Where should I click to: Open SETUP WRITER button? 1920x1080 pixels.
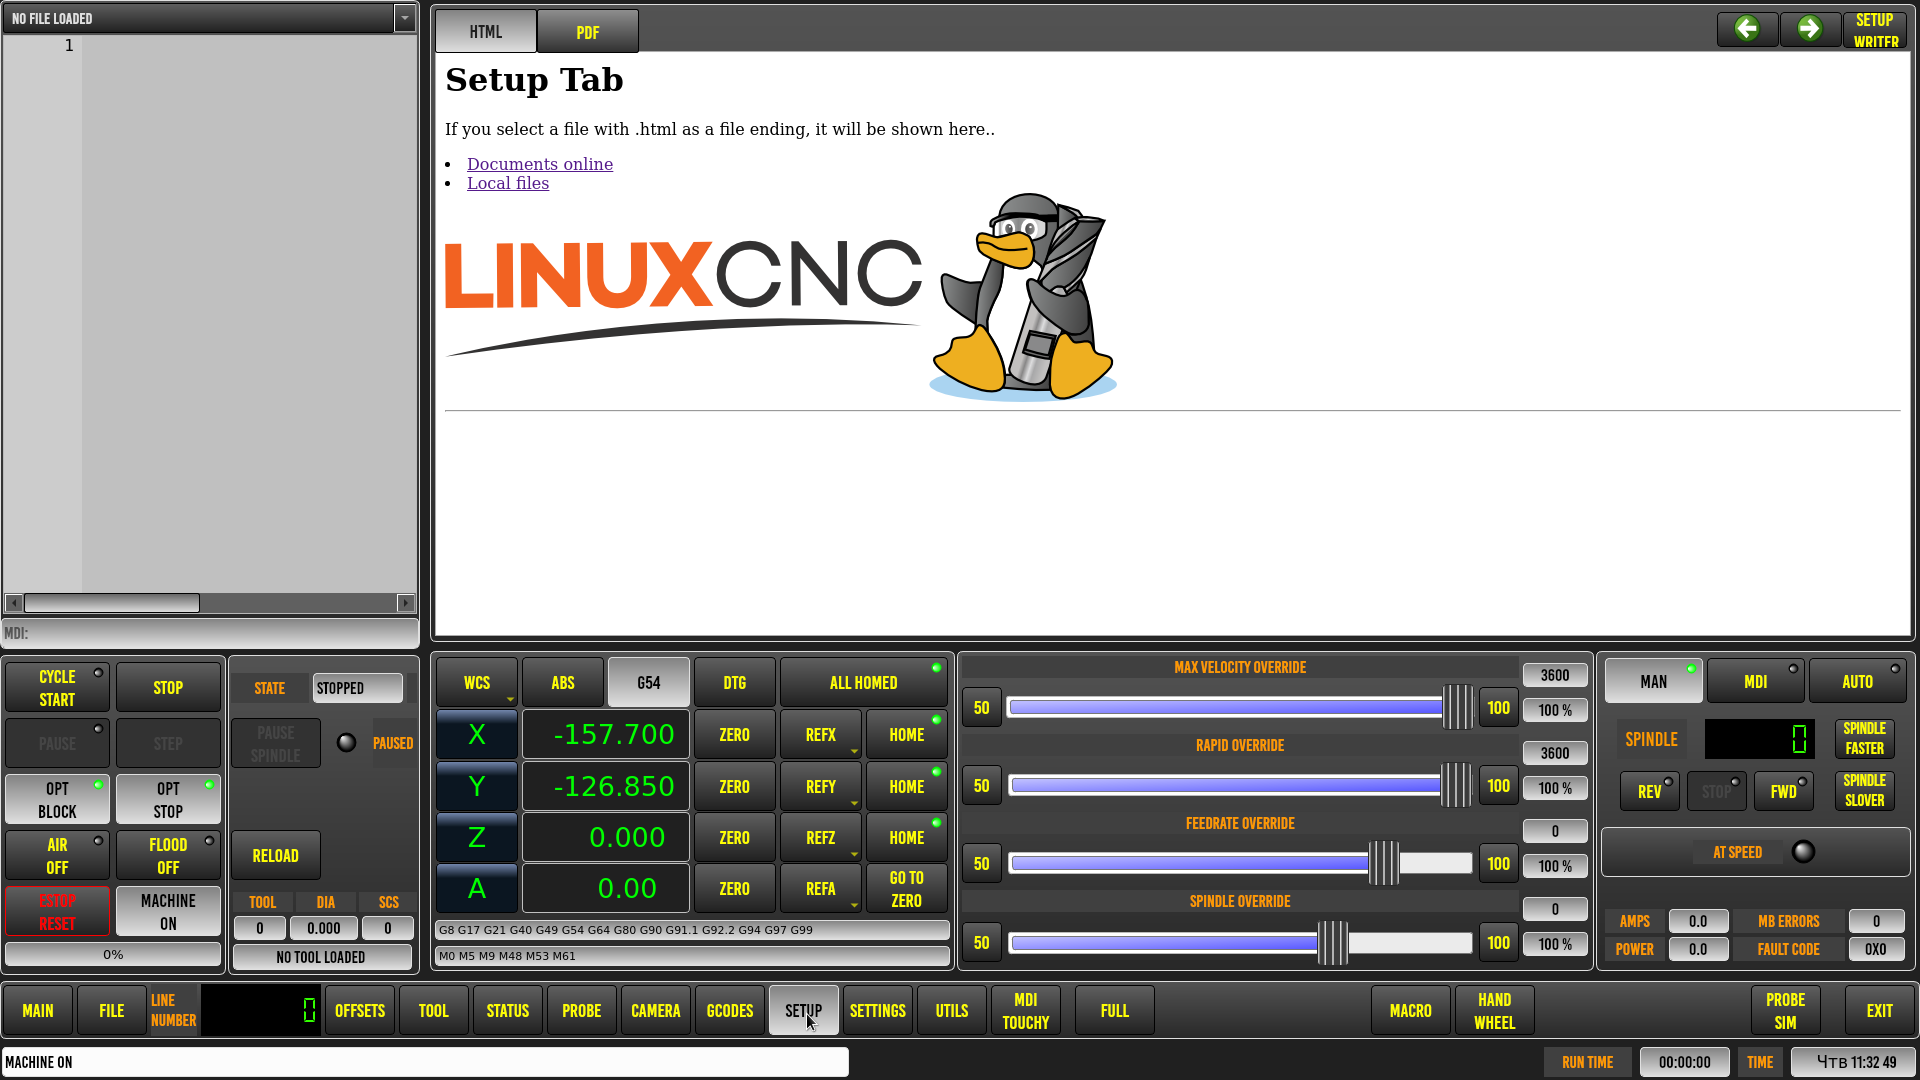(x=1875, y=30)
